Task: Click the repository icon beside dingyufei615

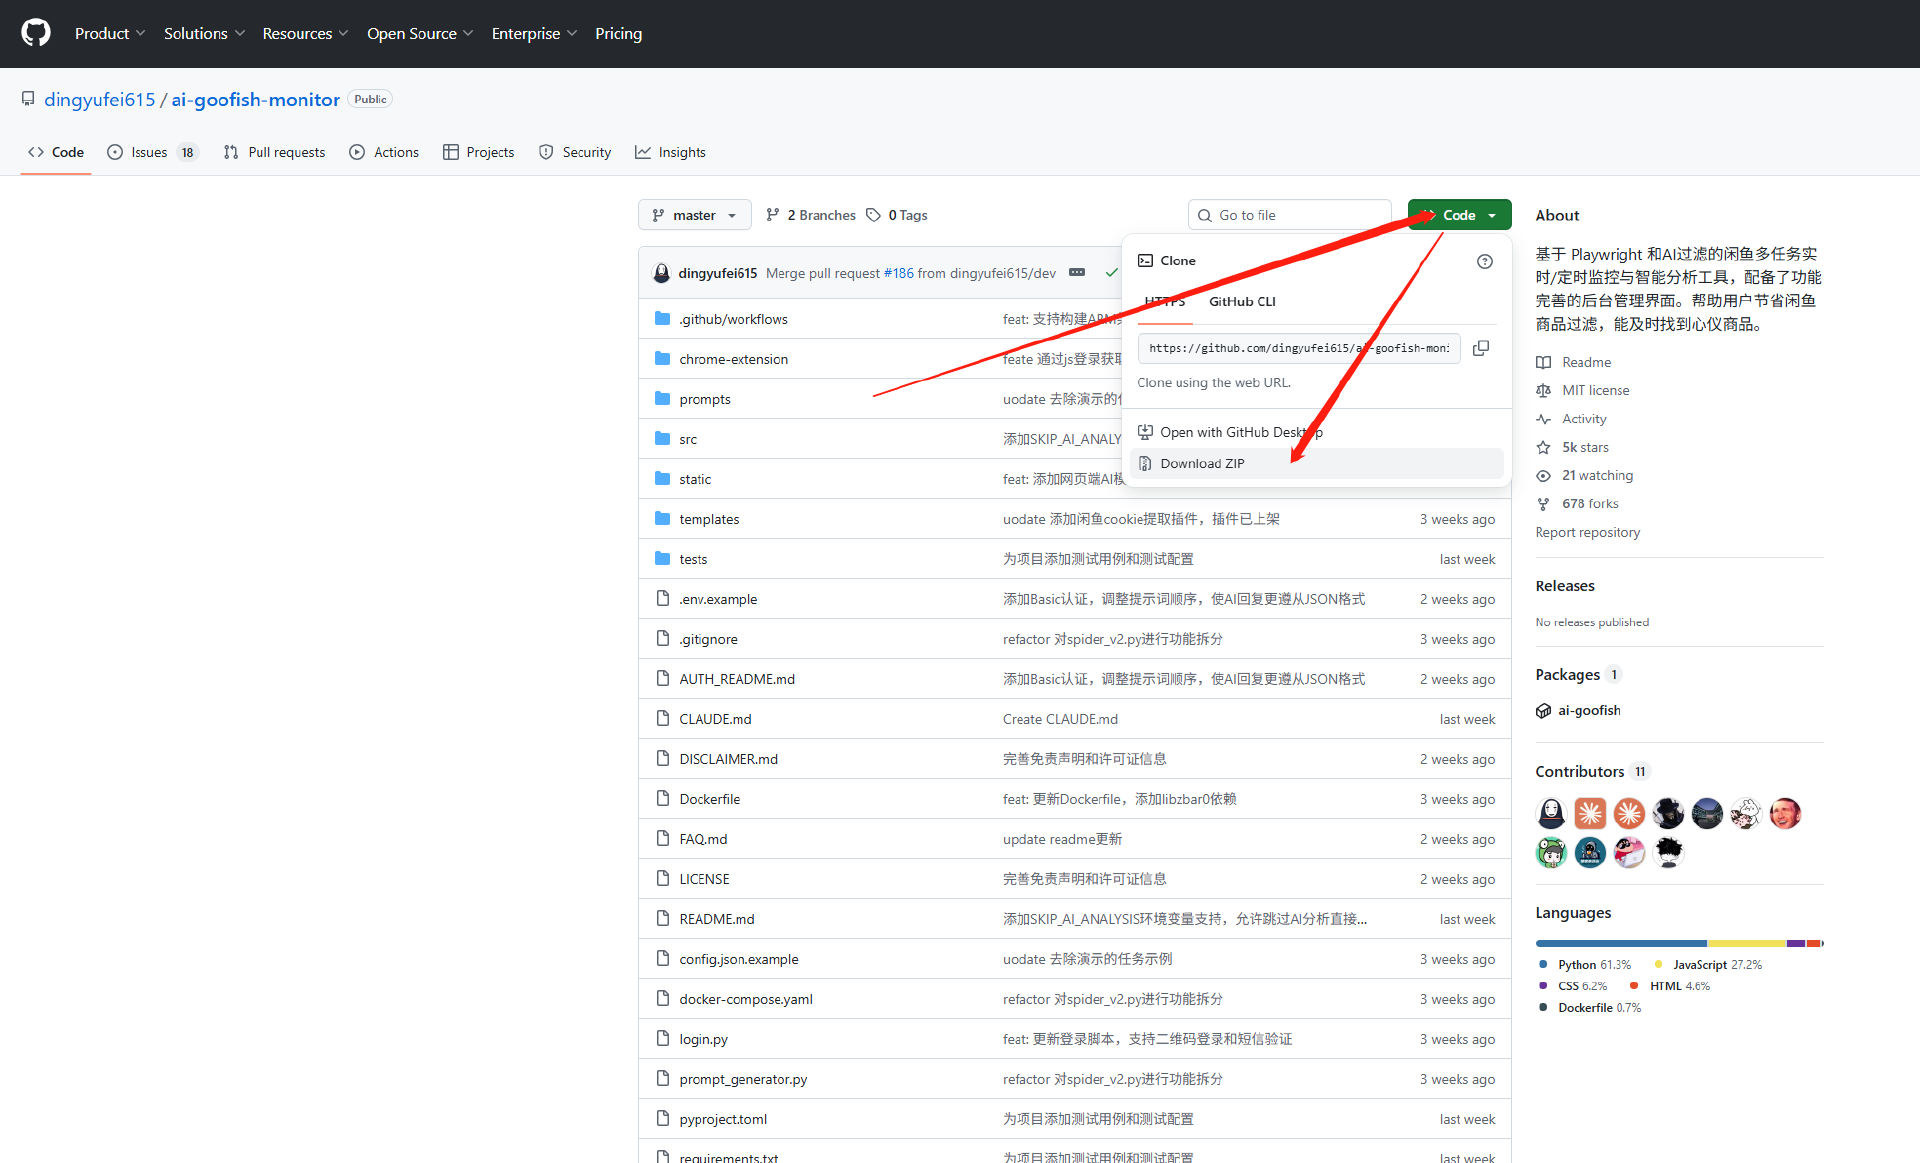Action: (28, 99)
